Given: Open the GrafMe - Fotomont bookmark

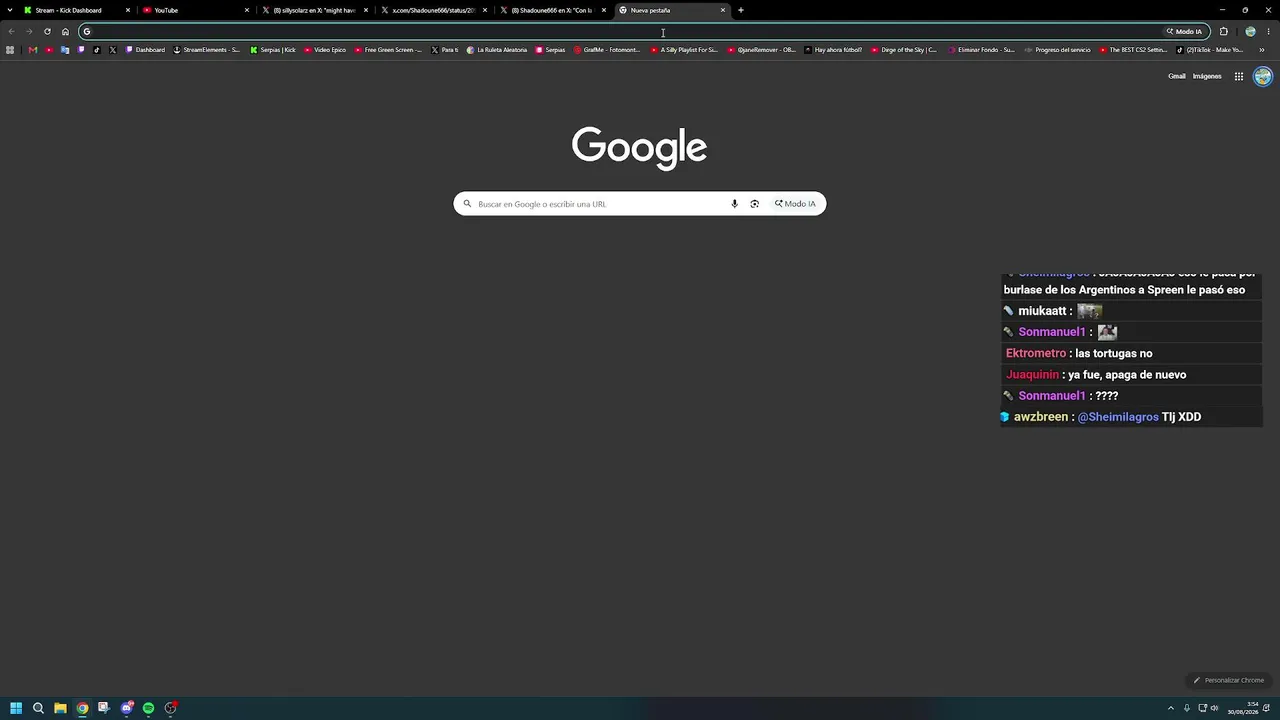Looking at the screenshot, I should coord(606,50).
